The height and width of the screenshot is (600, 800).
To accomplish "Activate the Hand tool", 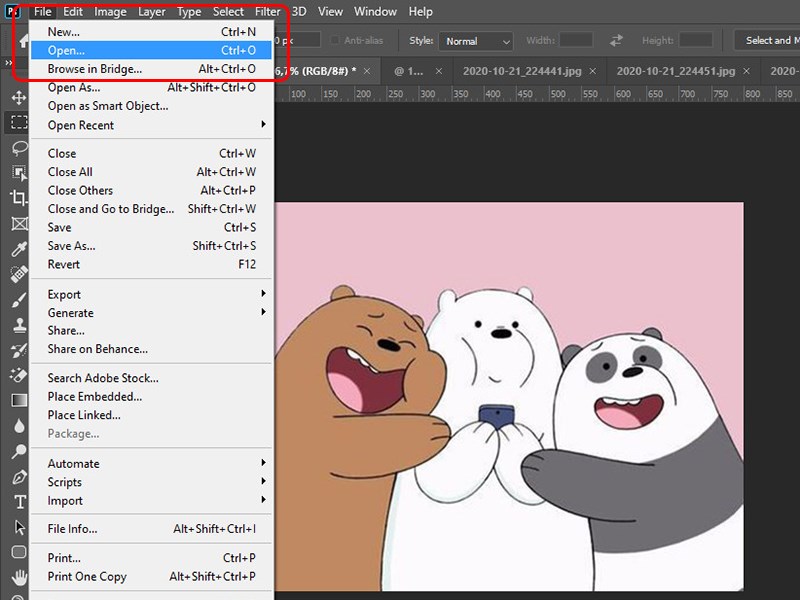I will pos(18,577).
